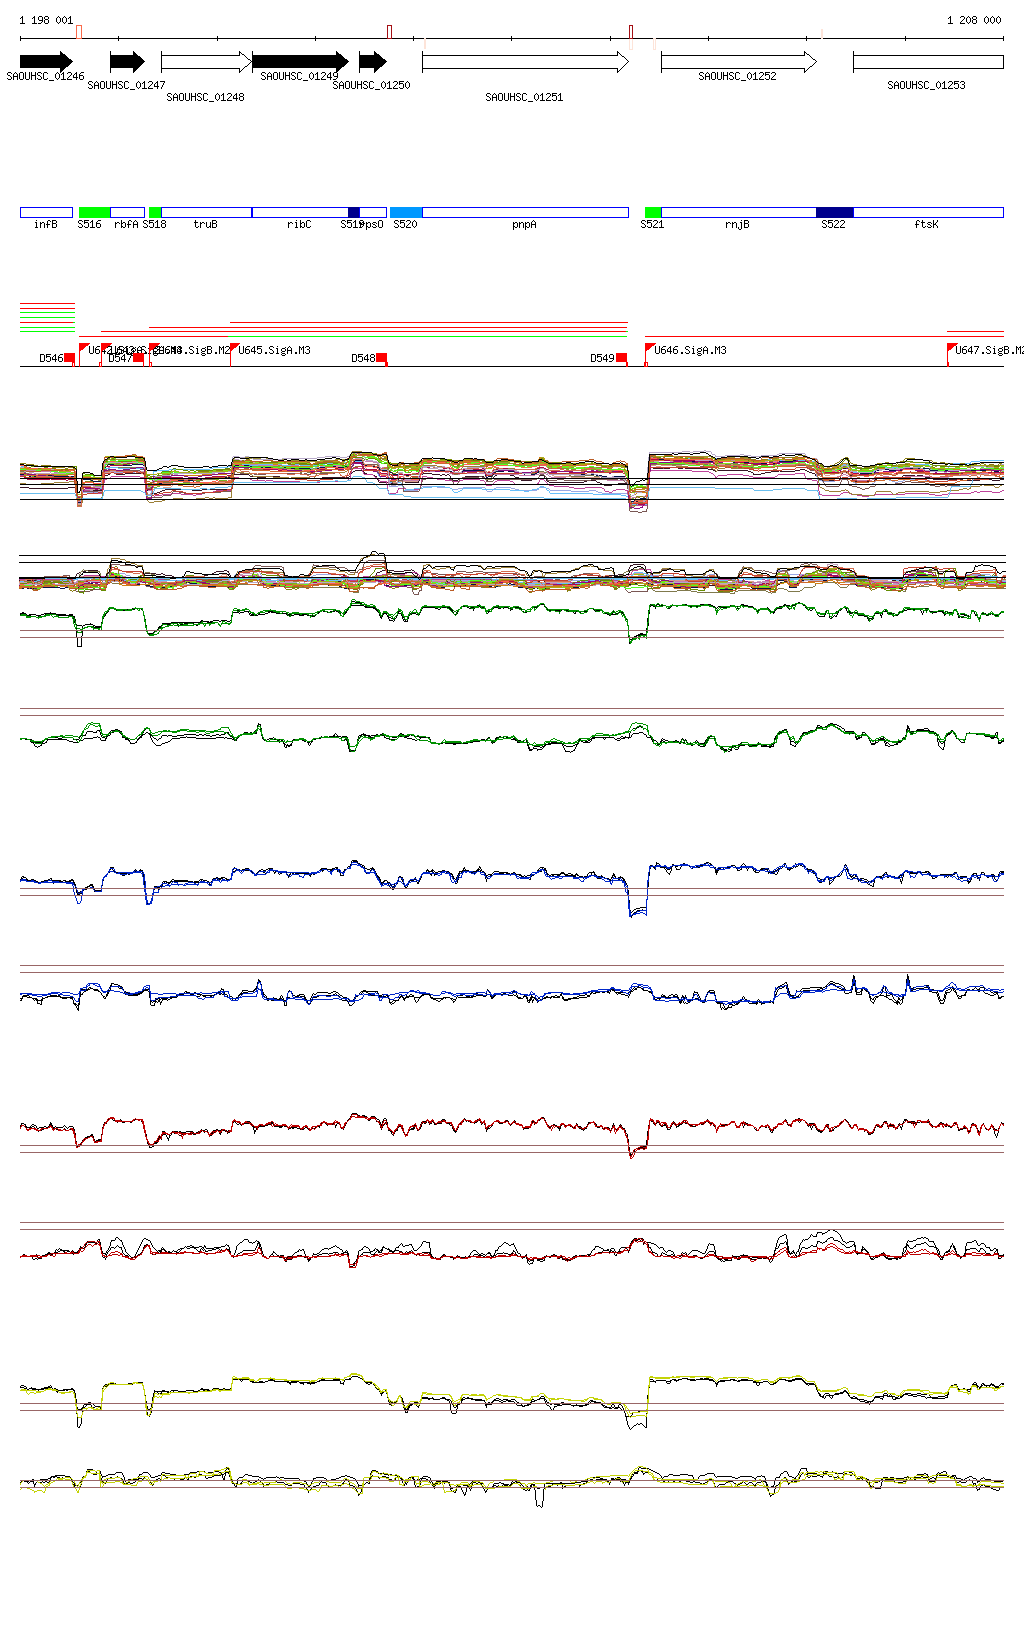The height and width of the screenshot is (1640, 1024).
Task: Click the ribC segment box
Action: [x=300, y=212]
